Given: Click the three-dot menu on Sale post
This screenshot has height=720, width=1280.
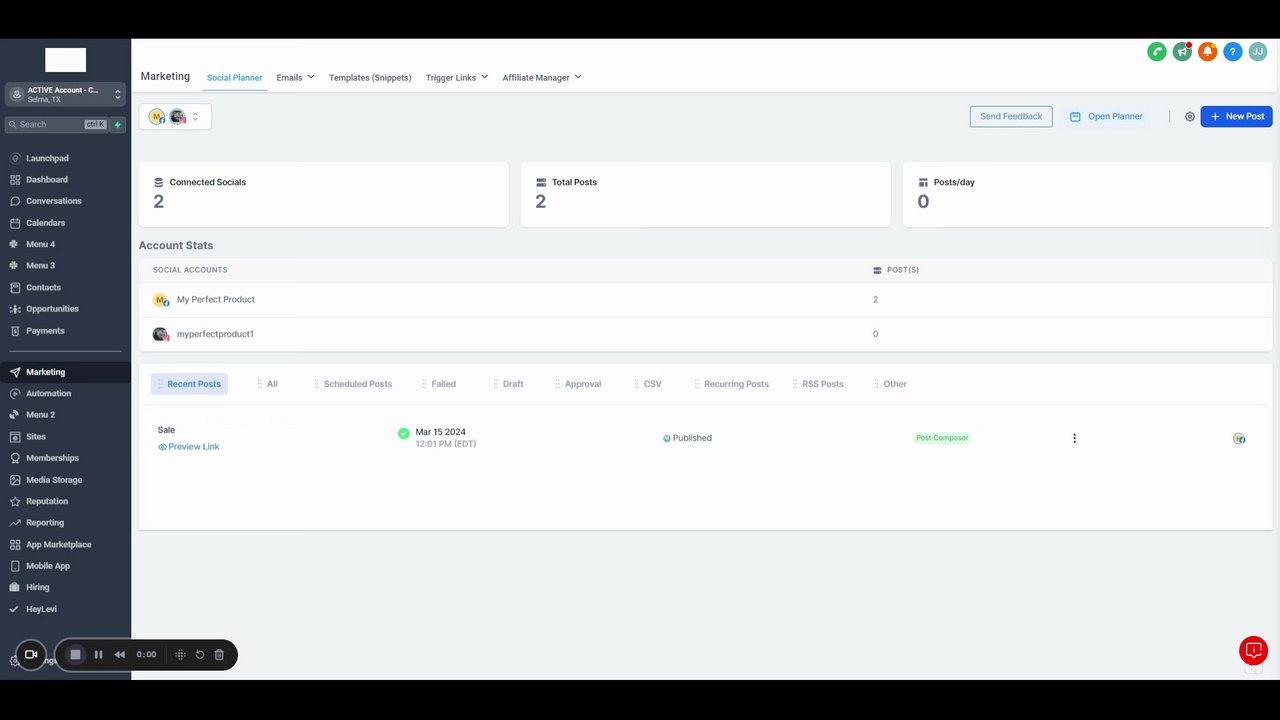Looking at the screenshot, I should (1075, 438).
